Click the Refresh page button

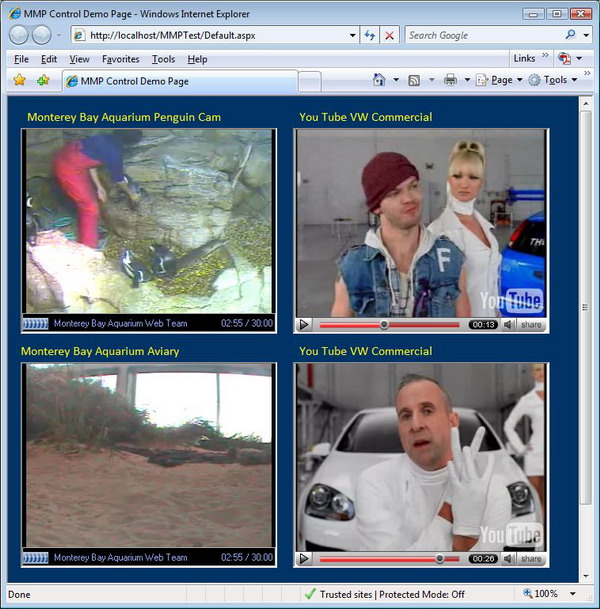coord(369,35)
